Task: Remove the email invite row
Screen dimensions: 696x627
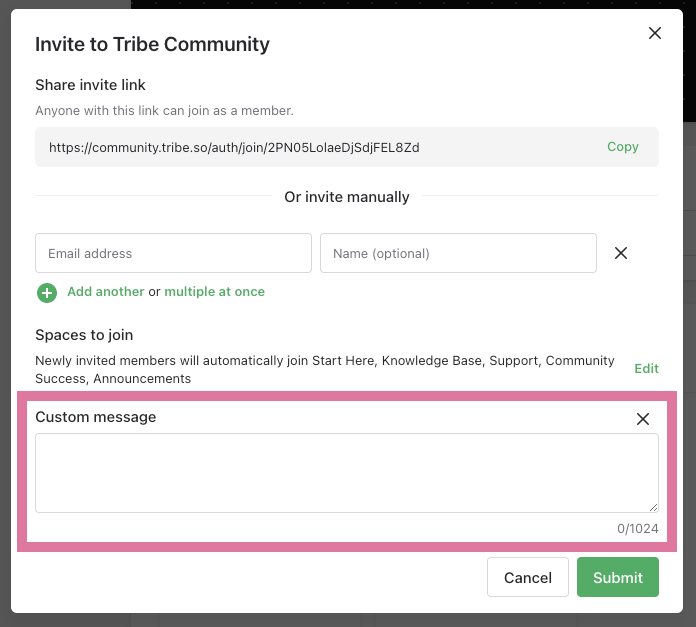Action: click(x=621, y=253)
